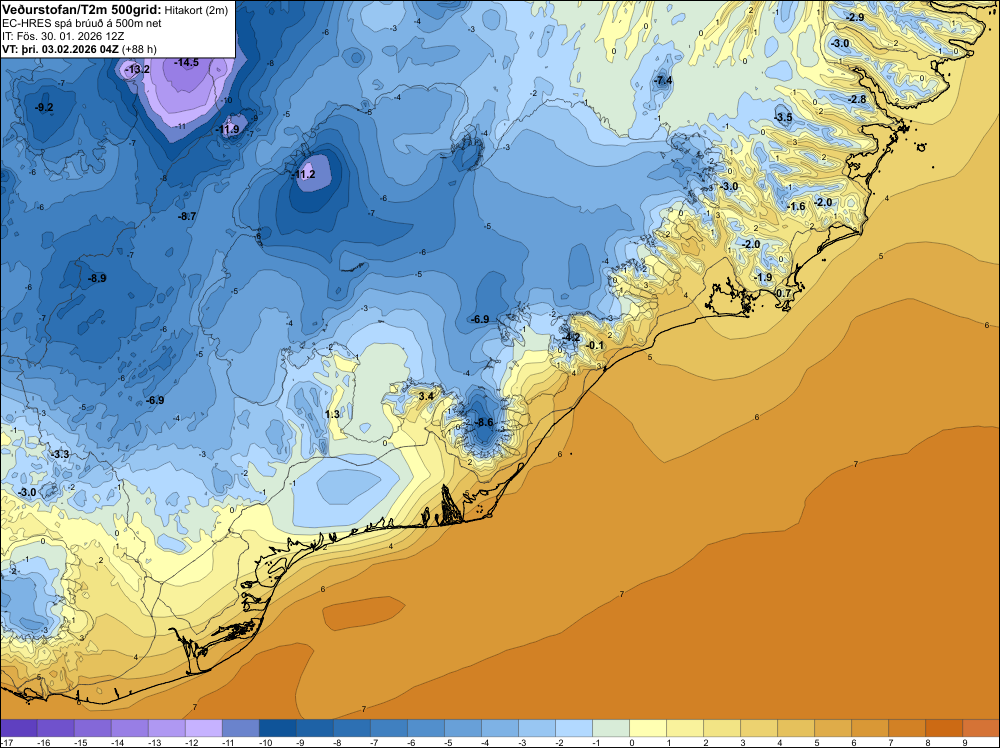The height and width of the screenshot is (748, 1000).
Task: Click the 3.4 temperature label
Action: (x=425, y=397)
